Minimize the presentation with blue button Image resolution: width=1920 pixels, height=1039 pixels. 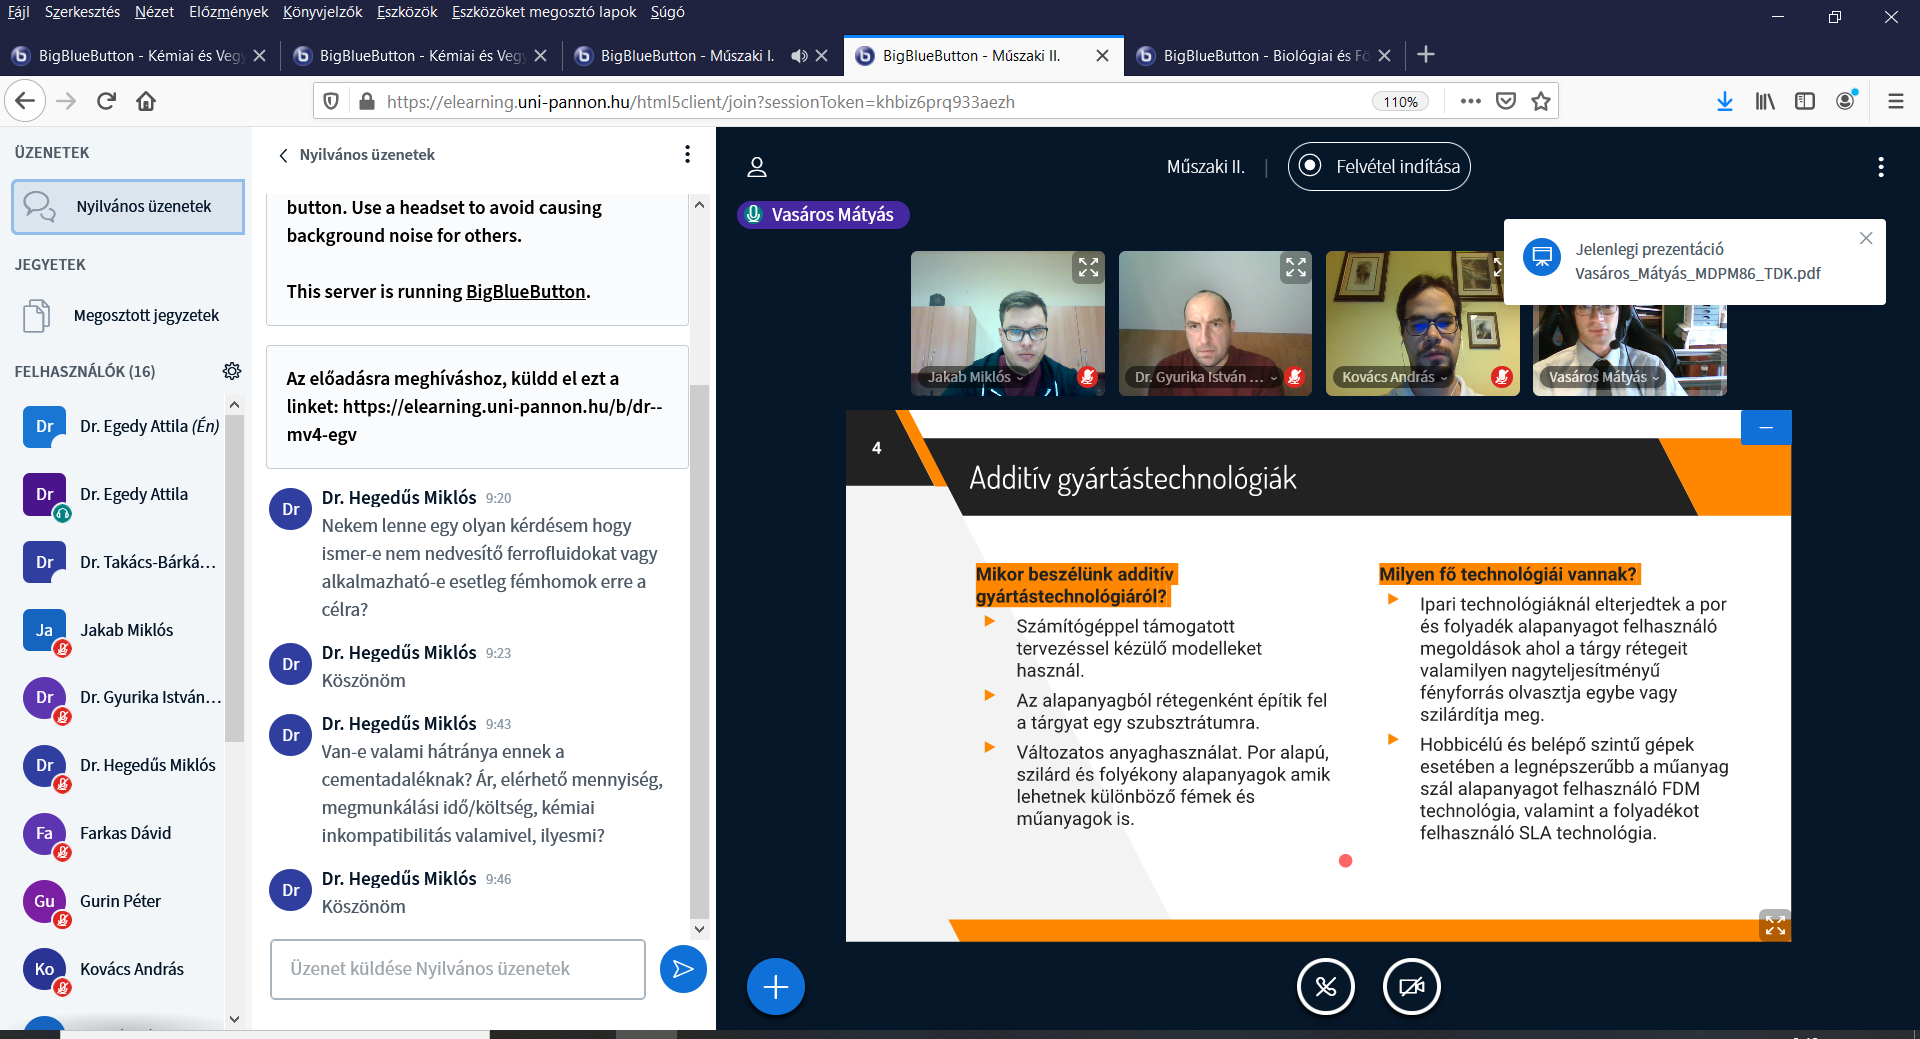click(1766, 428)
